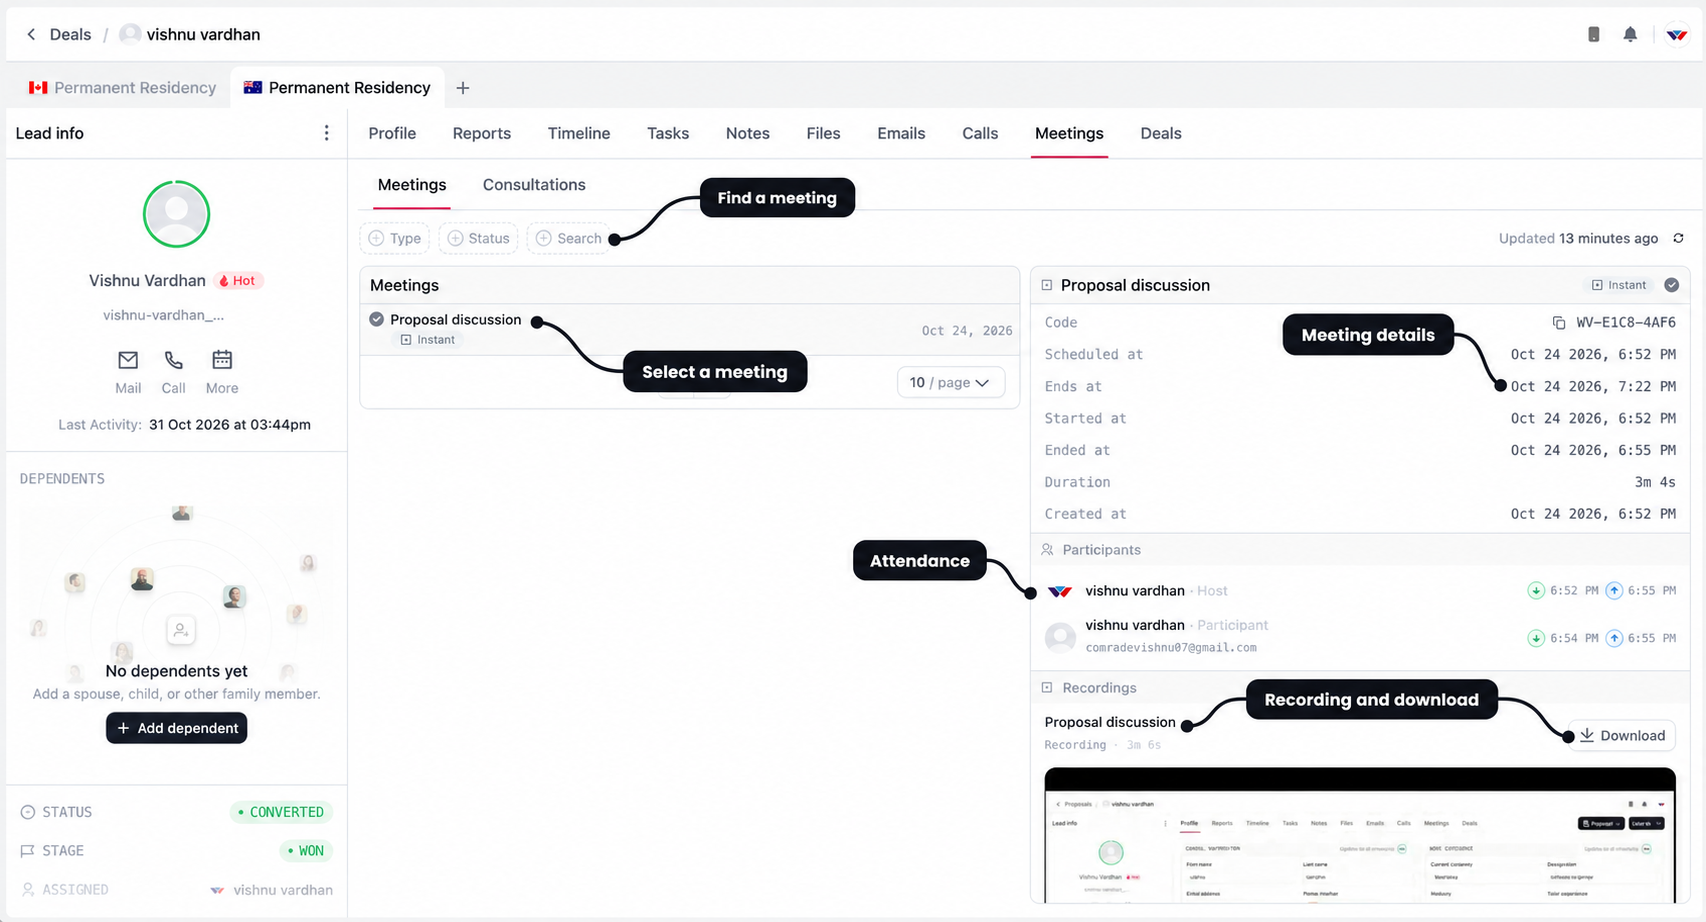
Task: Click the participant join time 6:54 PM icon
Action: (x=1536, y=638)
